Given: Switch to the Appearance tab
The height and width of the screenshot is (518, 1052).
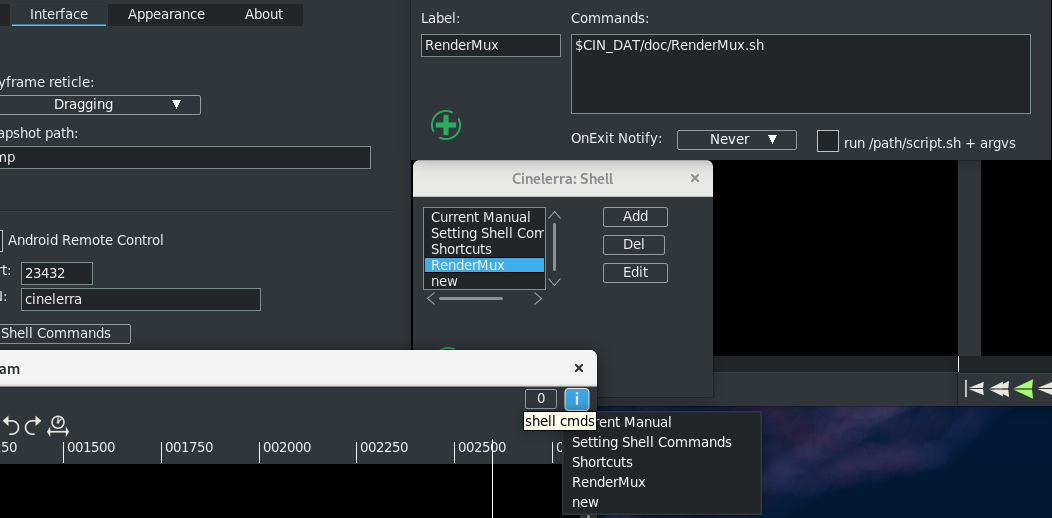Looking at the screenshot, I should point(166,14).
